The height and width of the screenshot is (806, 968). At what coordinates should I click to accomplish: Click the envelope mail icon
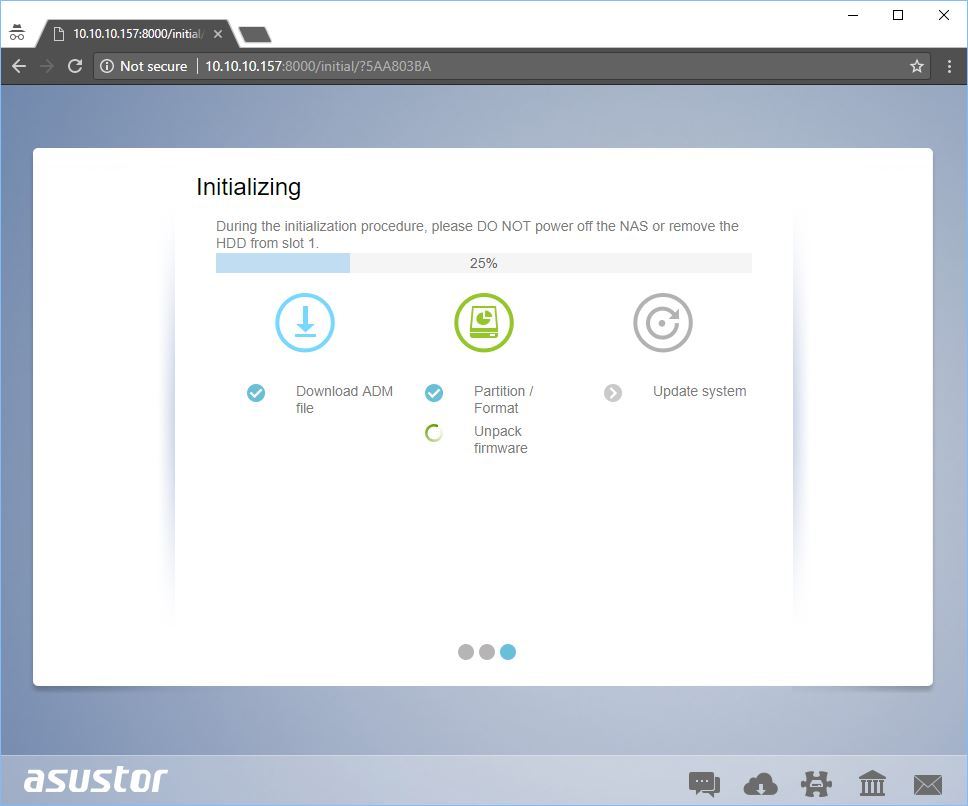928,784
